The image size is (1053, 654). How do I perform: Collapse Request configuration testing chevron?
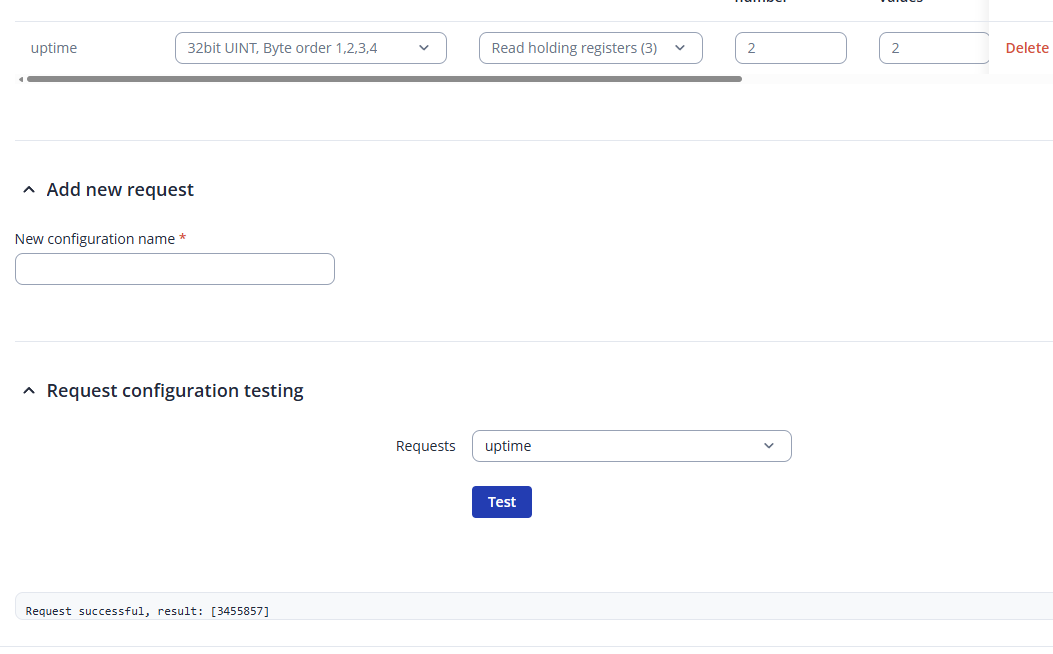click(x=29, y=391)
